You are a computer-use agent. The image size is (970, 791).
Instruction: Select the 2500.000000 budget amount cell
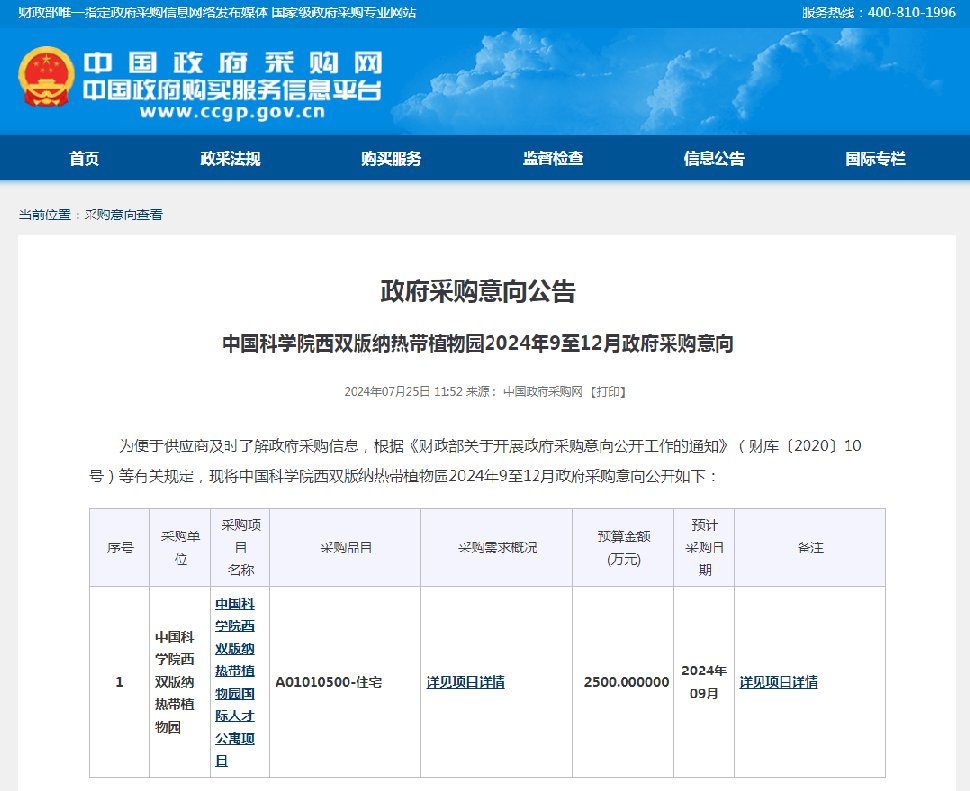[x=626, y=682]
